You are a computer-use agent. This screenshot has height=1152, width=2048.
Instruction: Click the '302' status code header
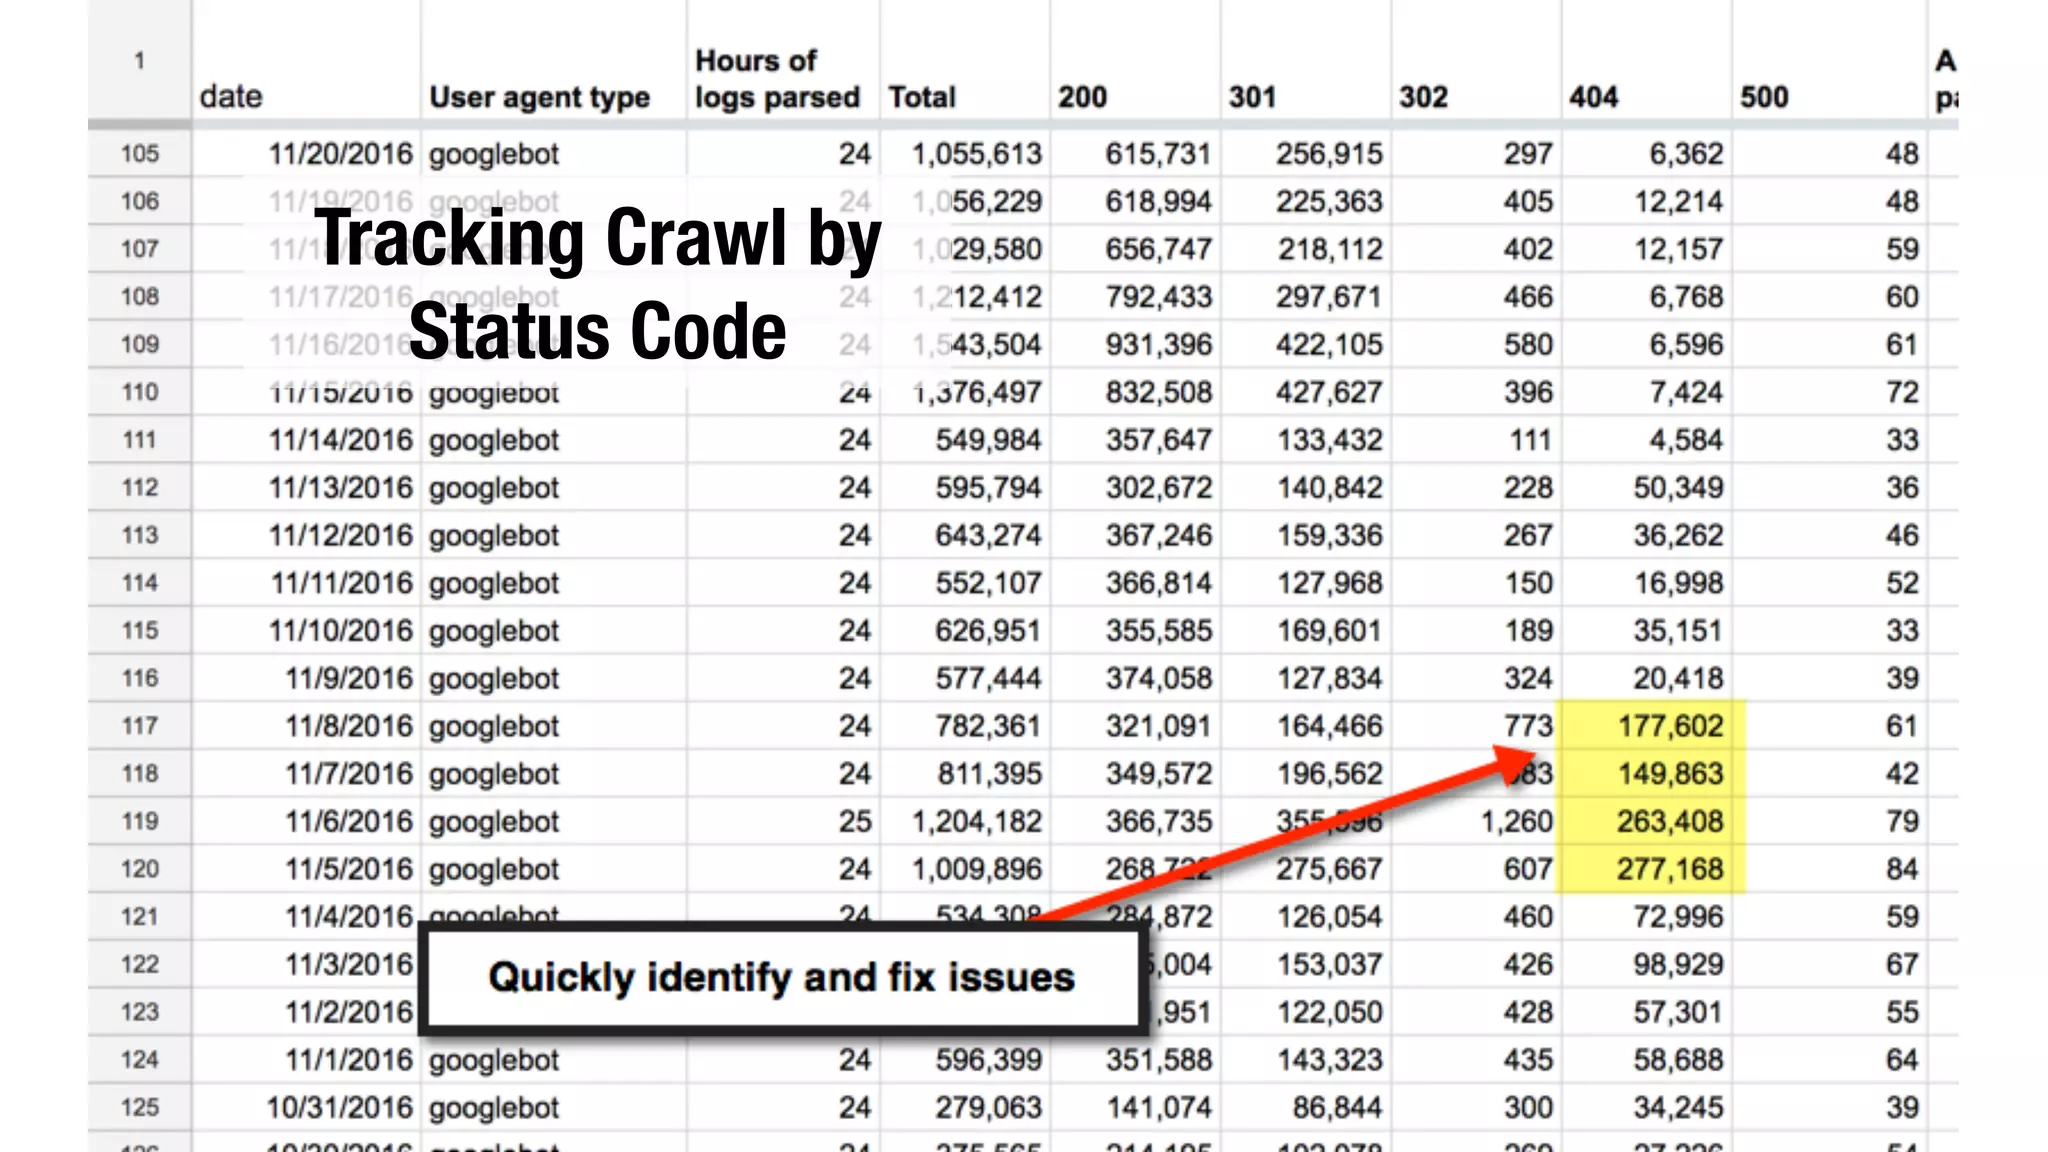1476,62
